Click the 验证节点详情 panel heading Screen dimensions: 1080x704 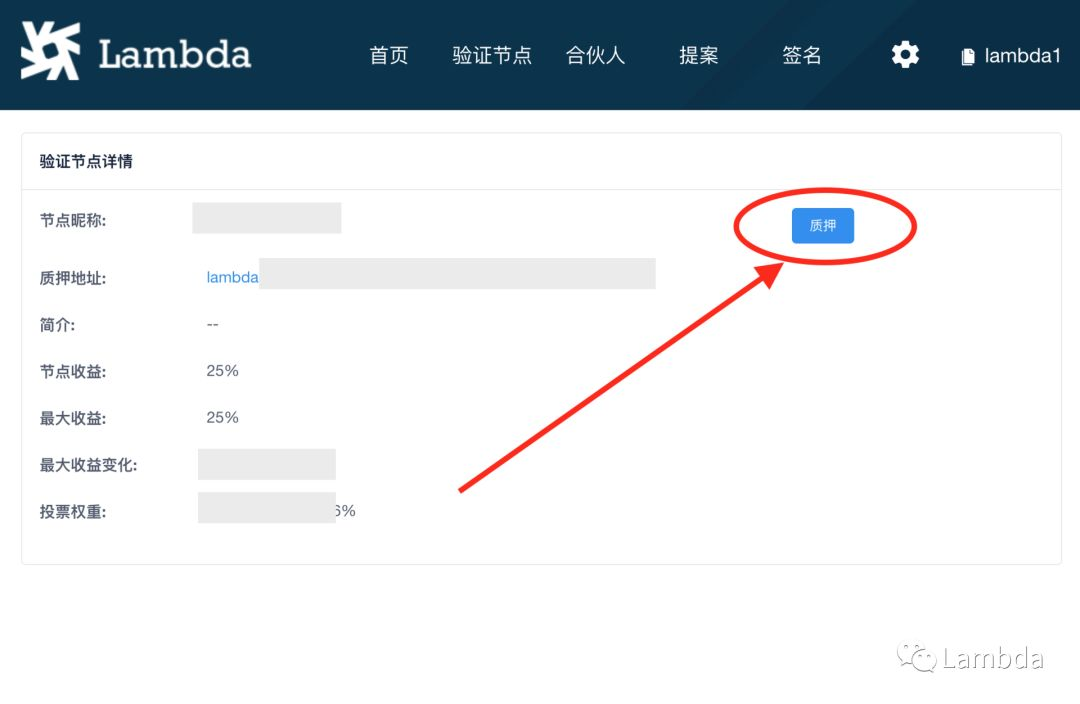click(x=86, y=161)
